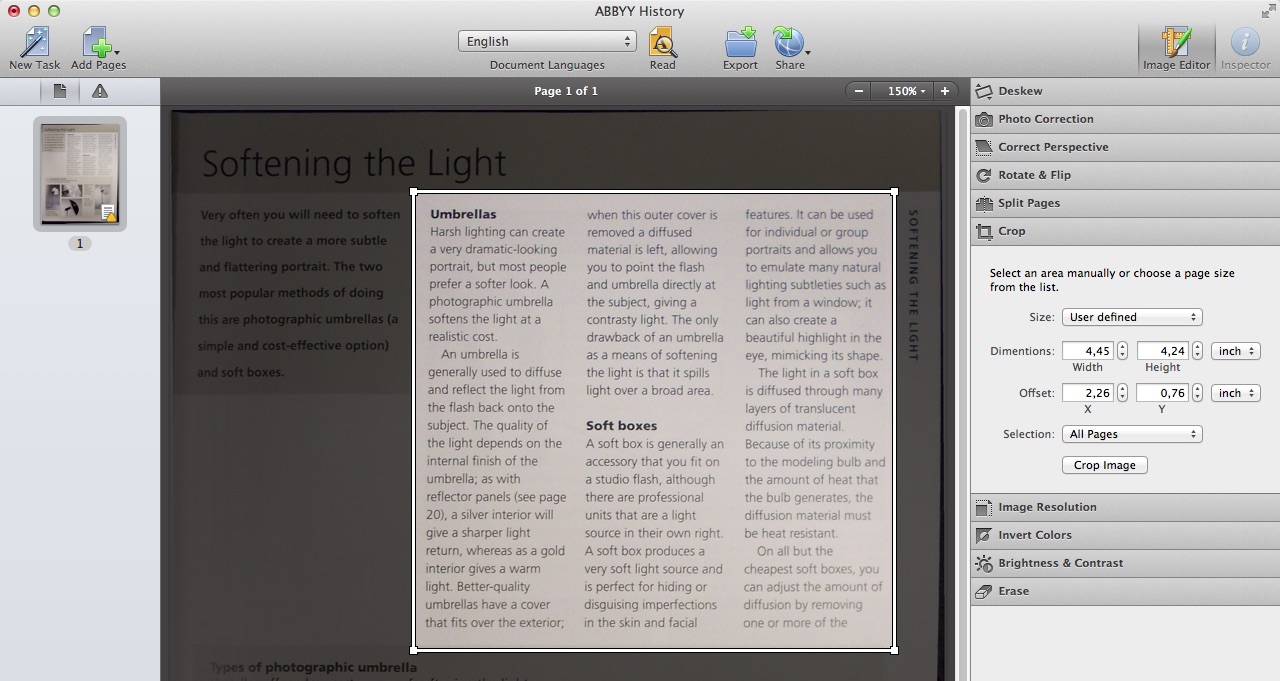The image size is (1280, 681).
Task: Open the Selection All Pages dropdown
Action: tap(1132, 434)
